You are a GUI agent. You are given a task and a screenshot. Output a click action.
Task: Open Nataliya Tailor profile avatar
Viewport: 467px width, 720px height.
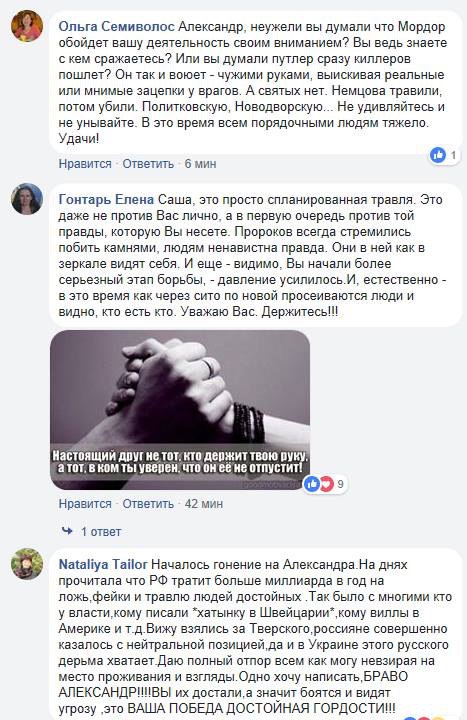point(27,563)
